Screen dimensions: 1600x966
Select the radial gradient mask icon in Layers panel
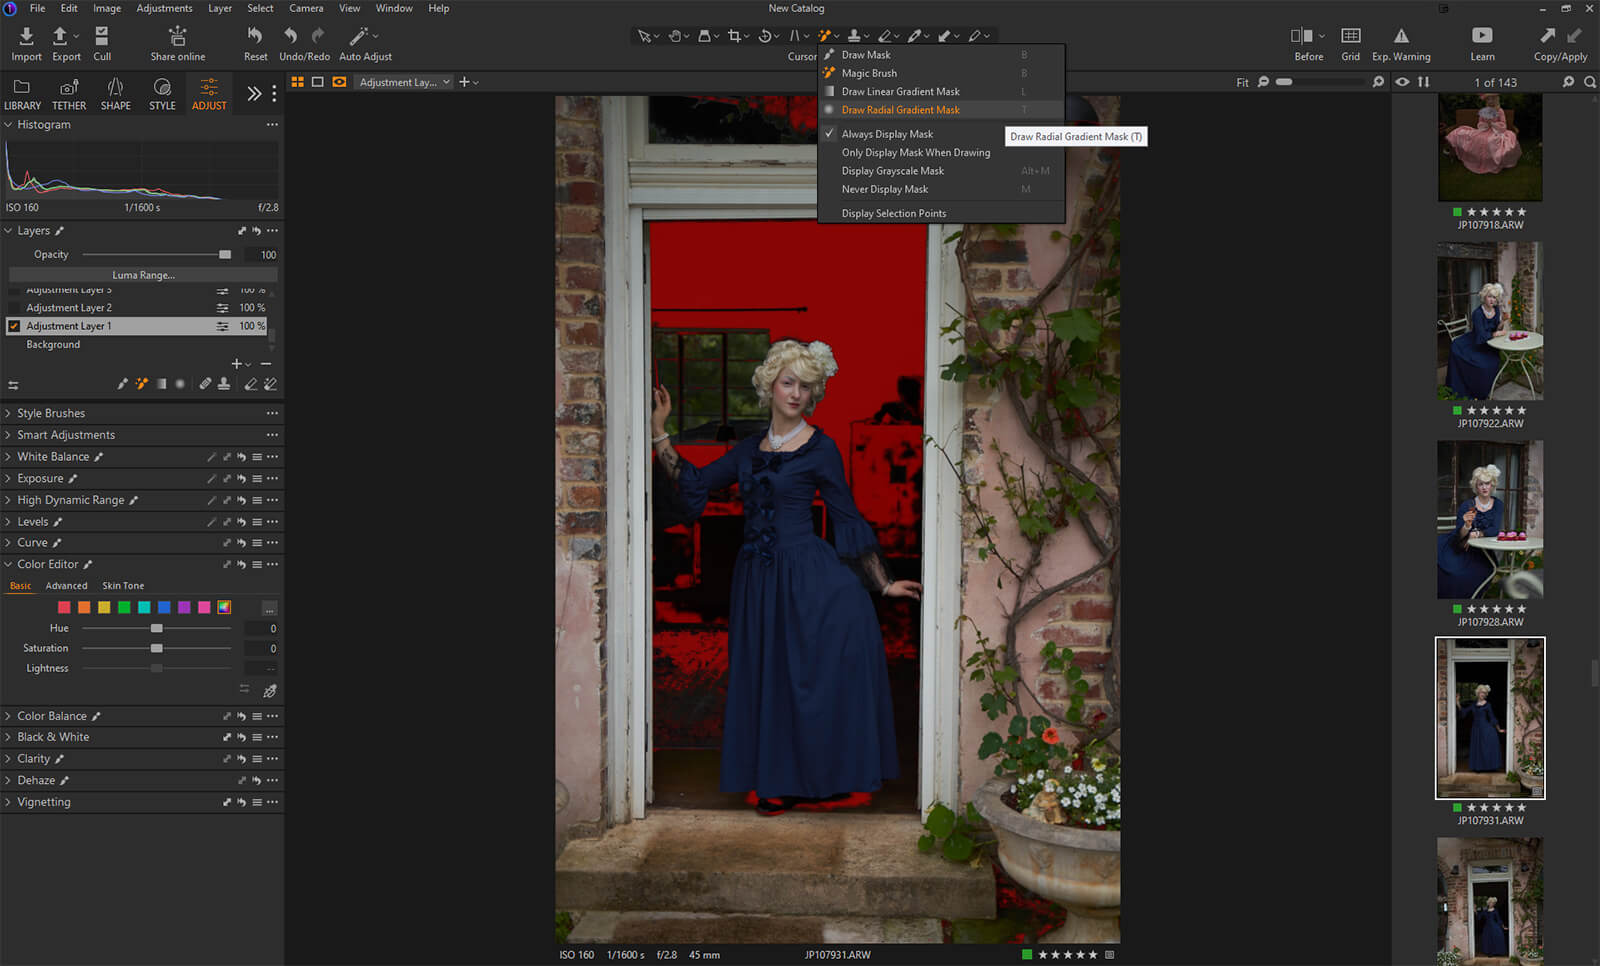tap(180, 384)
